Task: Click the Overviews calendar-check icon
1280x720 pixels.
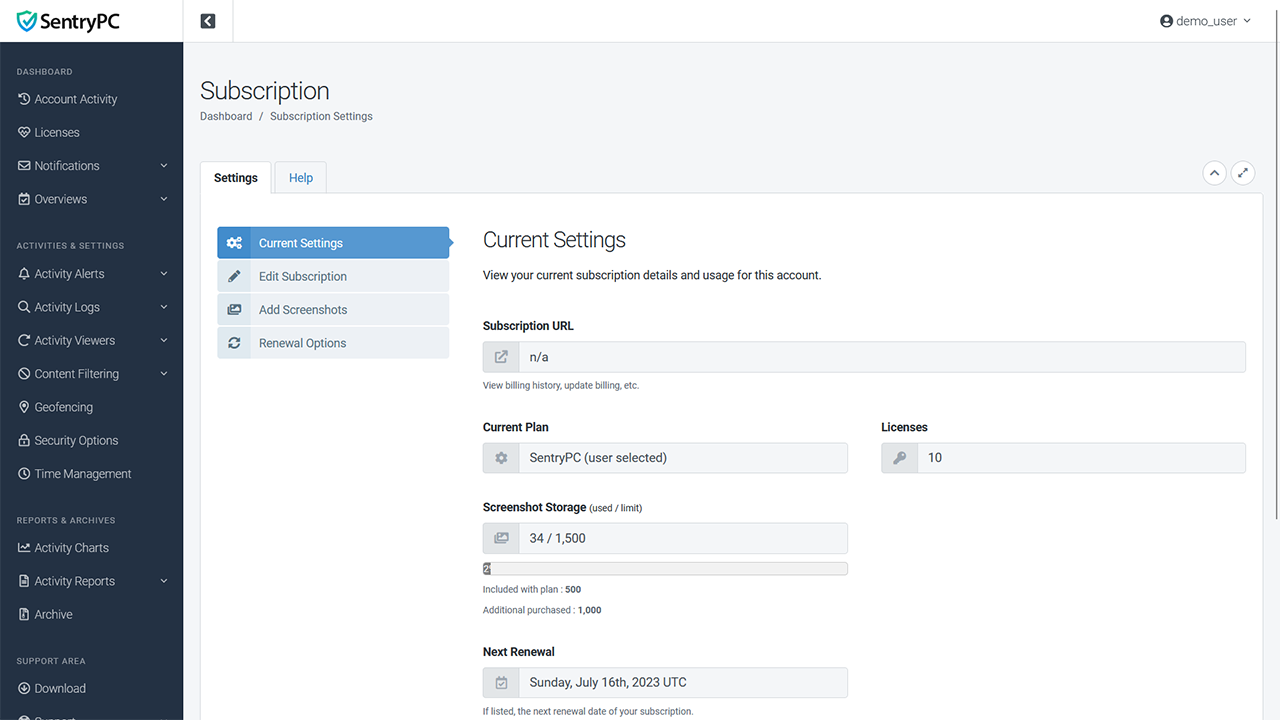Action: [24, 199]
